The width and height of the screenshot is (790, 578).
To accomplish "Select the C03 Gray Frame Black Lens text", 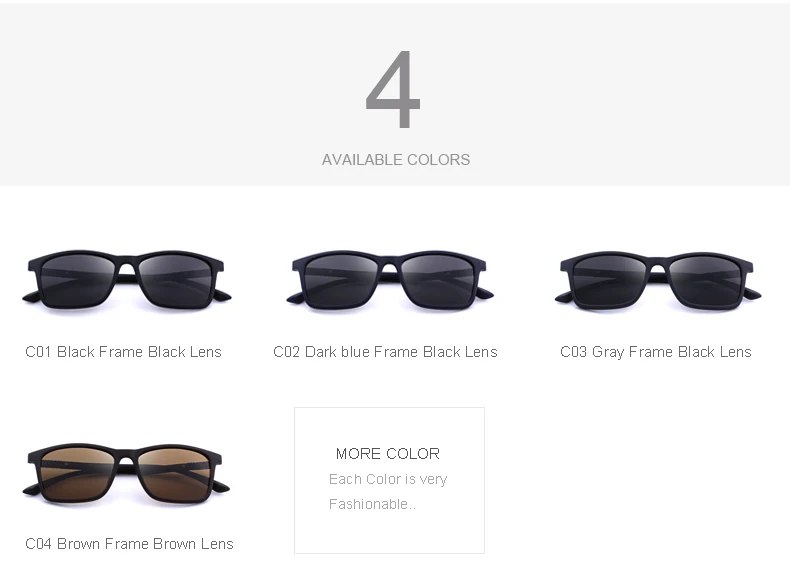I will tap(655, 352).
